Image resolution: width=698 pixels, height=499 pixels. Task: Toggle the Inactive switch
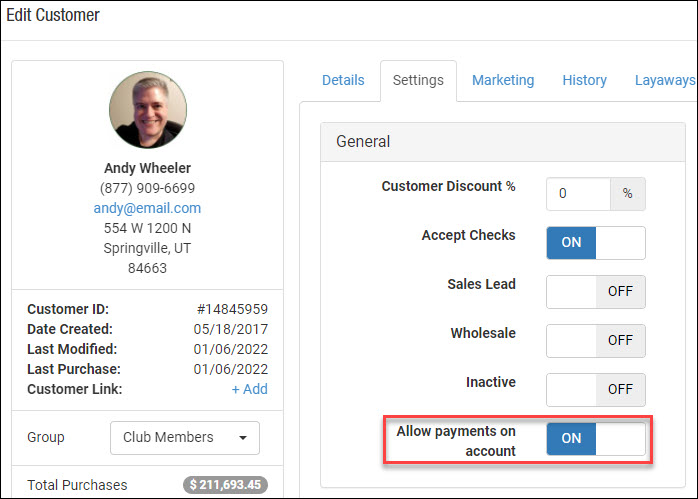[596, 389]
